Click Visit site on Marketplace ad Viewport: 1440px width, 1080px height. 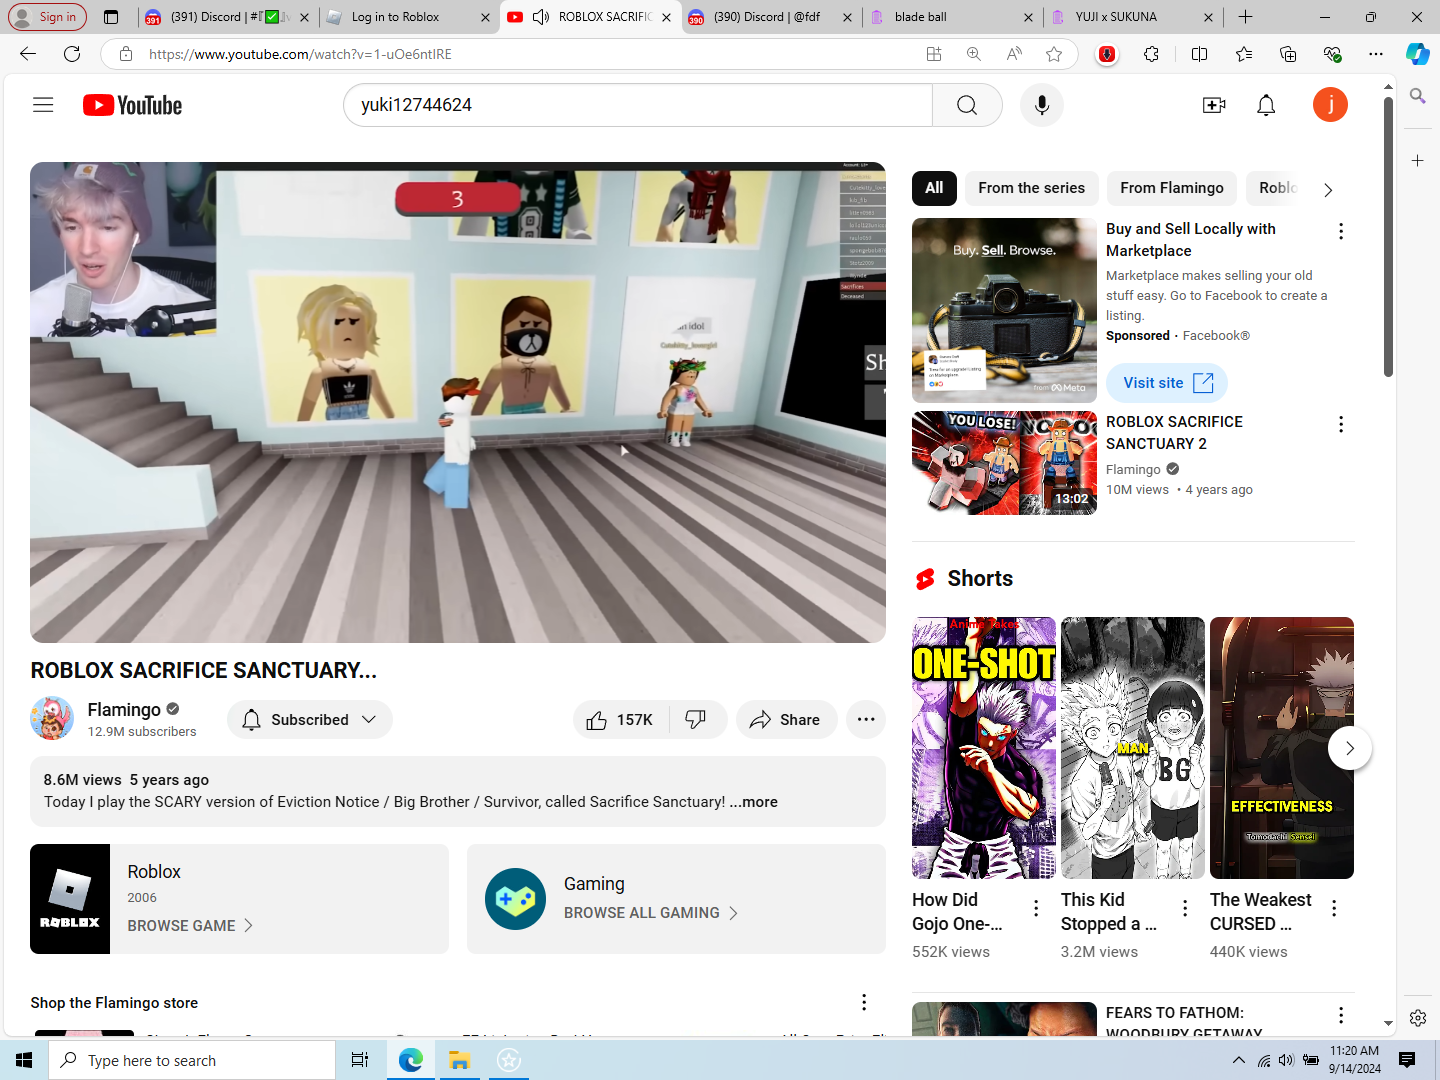point(1166,383)
